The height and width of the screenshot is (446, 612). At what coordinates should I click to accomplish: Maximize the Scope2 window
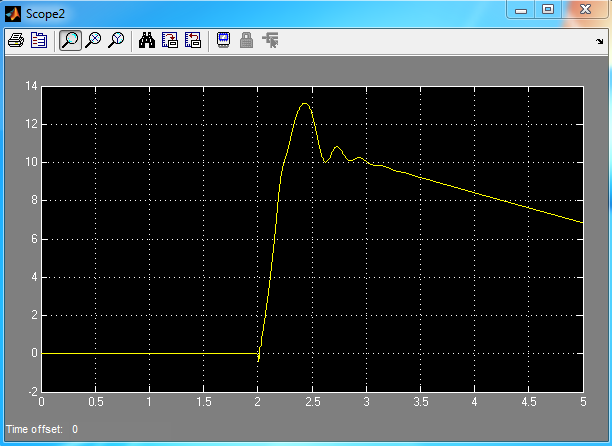[x=547, y=10]
